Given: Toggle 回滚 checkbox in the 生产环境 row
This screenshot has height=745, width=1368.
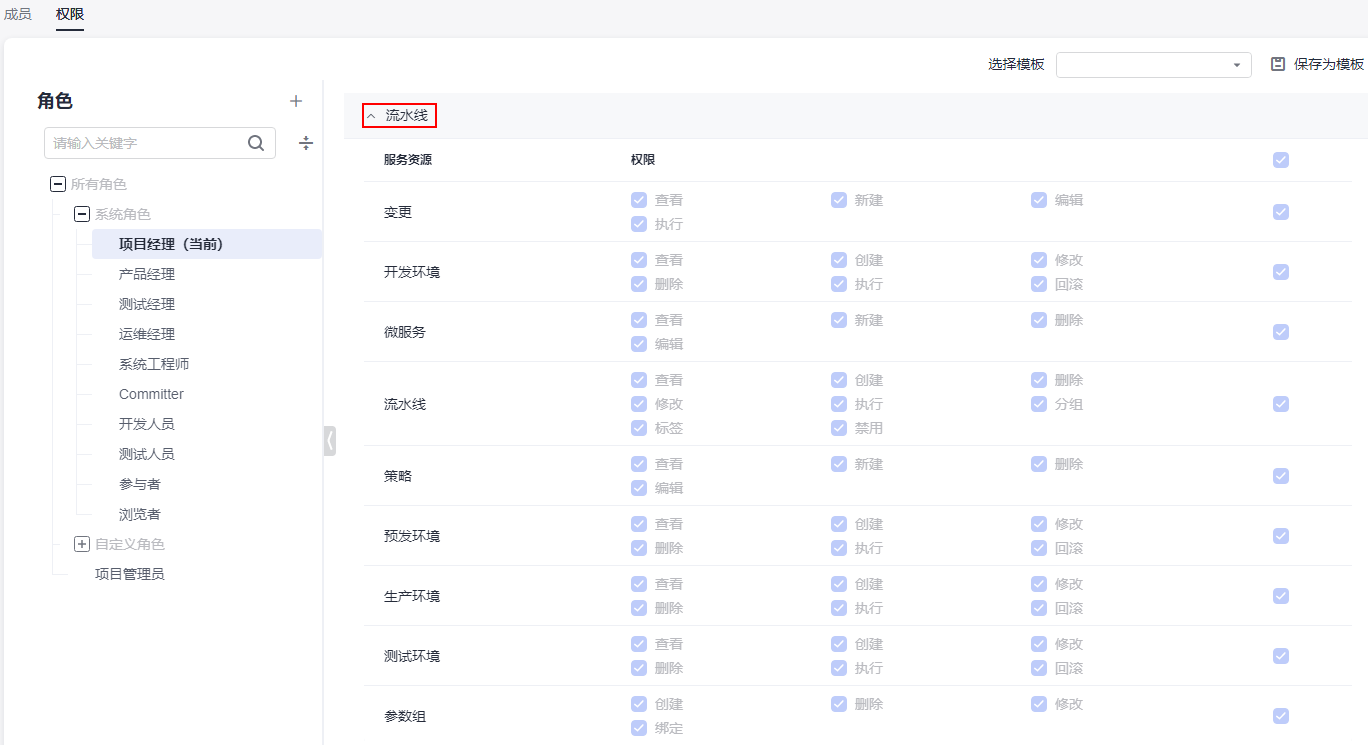Looking at the screenshot, I should point(1039,608).
